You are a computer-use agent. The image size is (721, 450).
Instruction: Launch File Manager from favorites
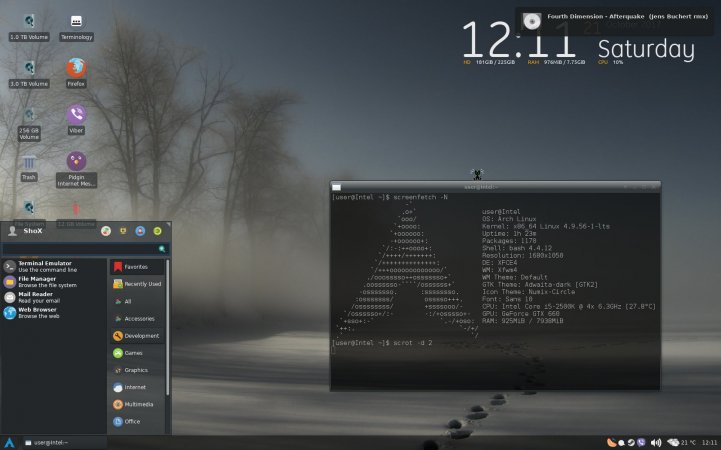coord(54,282)
